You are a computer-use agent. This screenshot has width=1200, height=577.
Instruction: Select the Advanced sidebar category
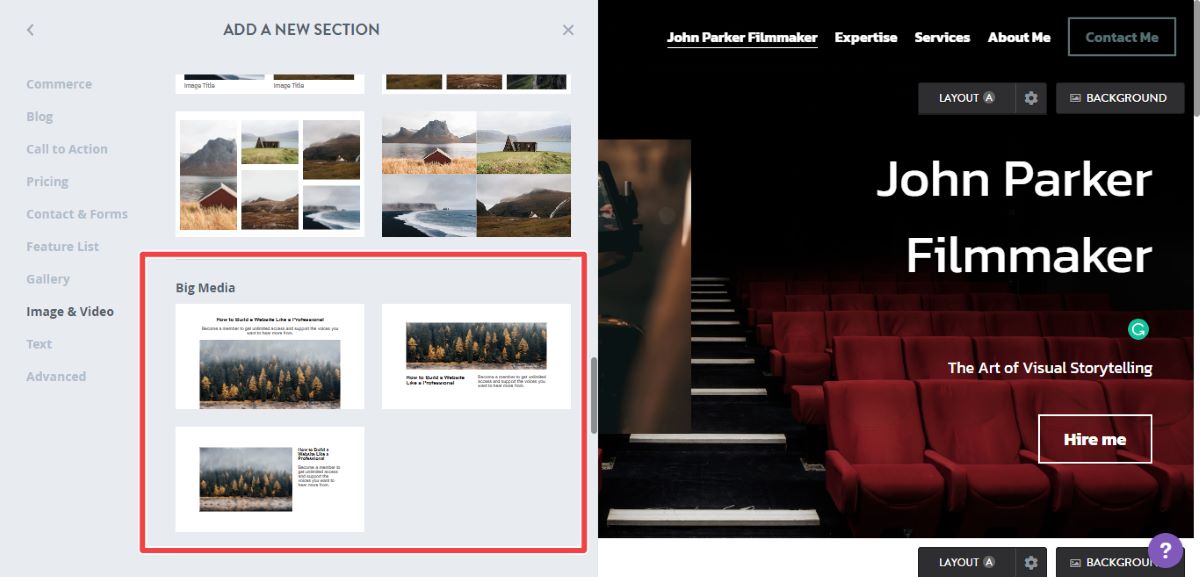point(56,376)
